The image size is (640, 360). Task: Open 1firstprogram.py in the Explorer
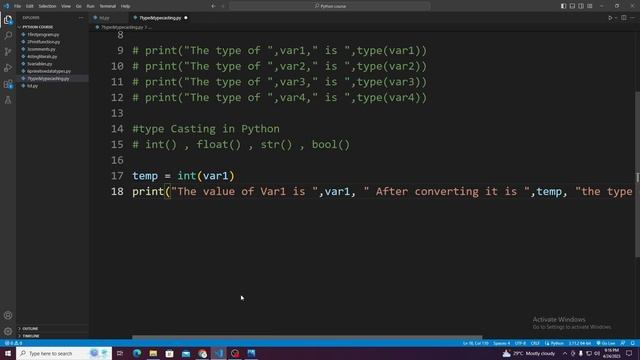(x=43, y=35)
